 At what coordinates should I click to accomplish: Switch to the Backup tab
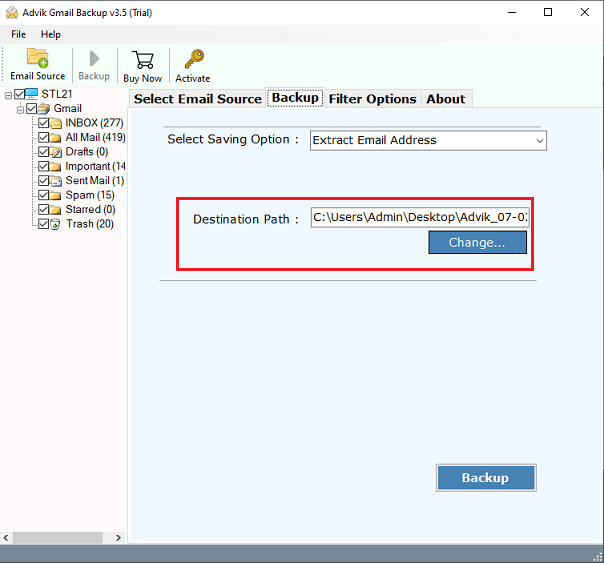(295, 98)
